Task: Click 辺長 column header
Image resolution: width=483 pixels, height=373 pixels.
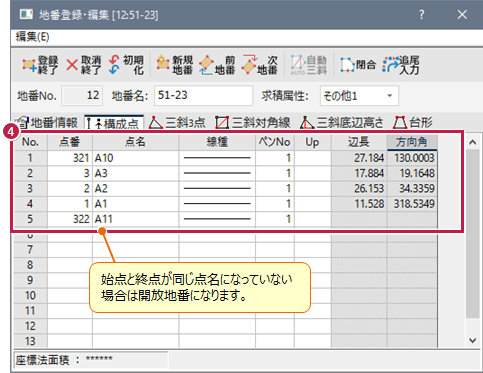Action: point(359,142)
